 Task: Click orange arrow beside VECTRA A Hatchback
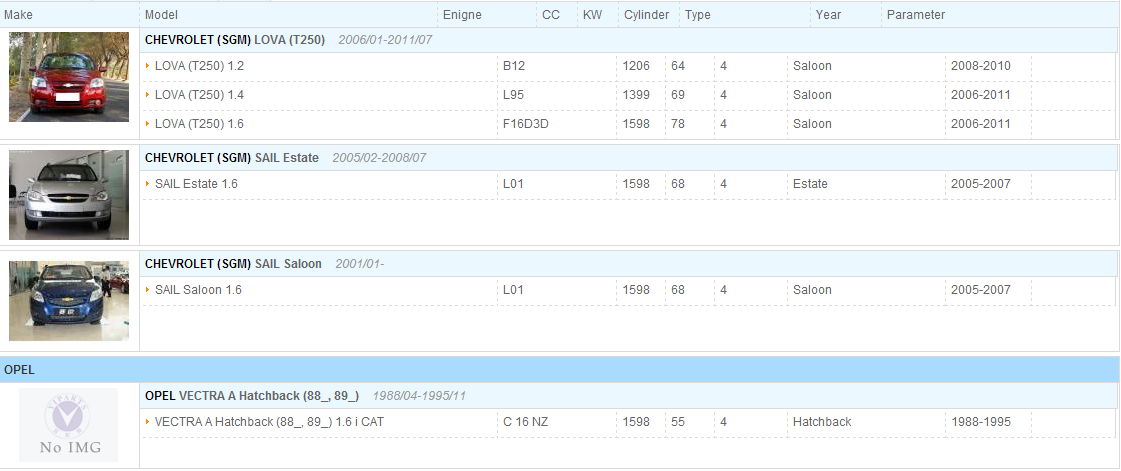(x=147, y=422)
